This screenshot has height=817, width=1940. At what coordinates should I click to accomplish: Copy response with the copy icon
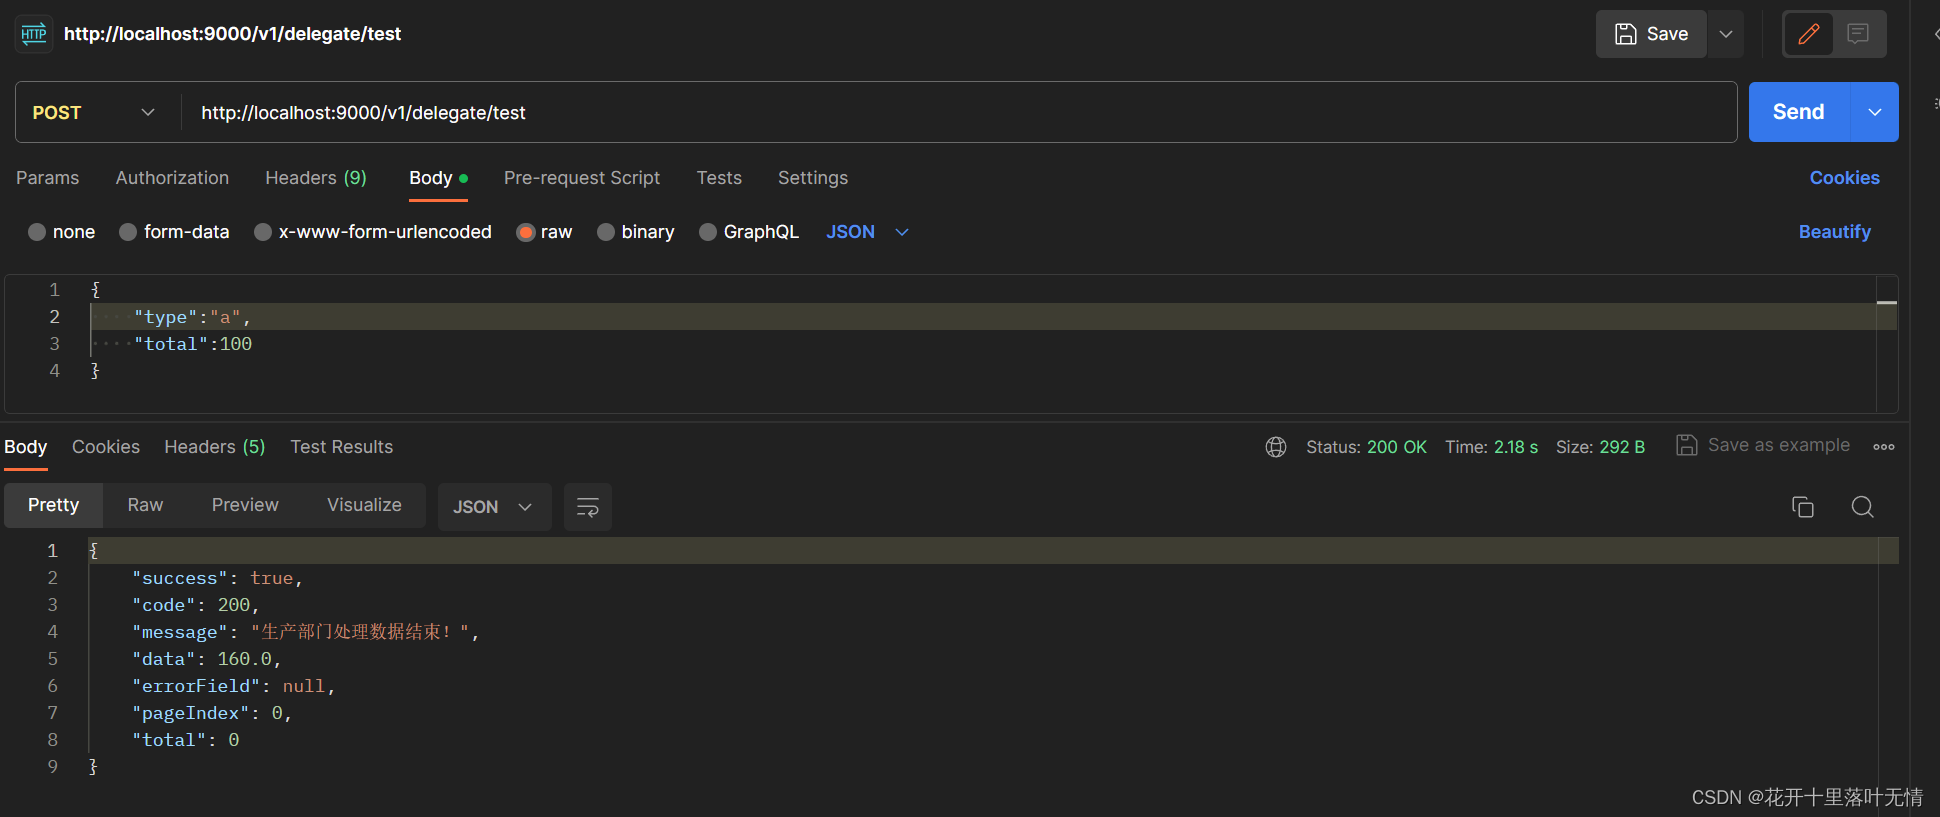(x=1803, y=507)
